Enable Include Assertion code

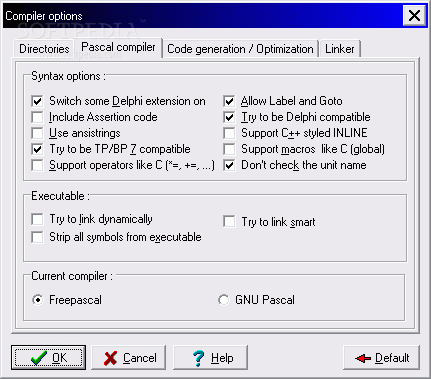tap(37, 117)
